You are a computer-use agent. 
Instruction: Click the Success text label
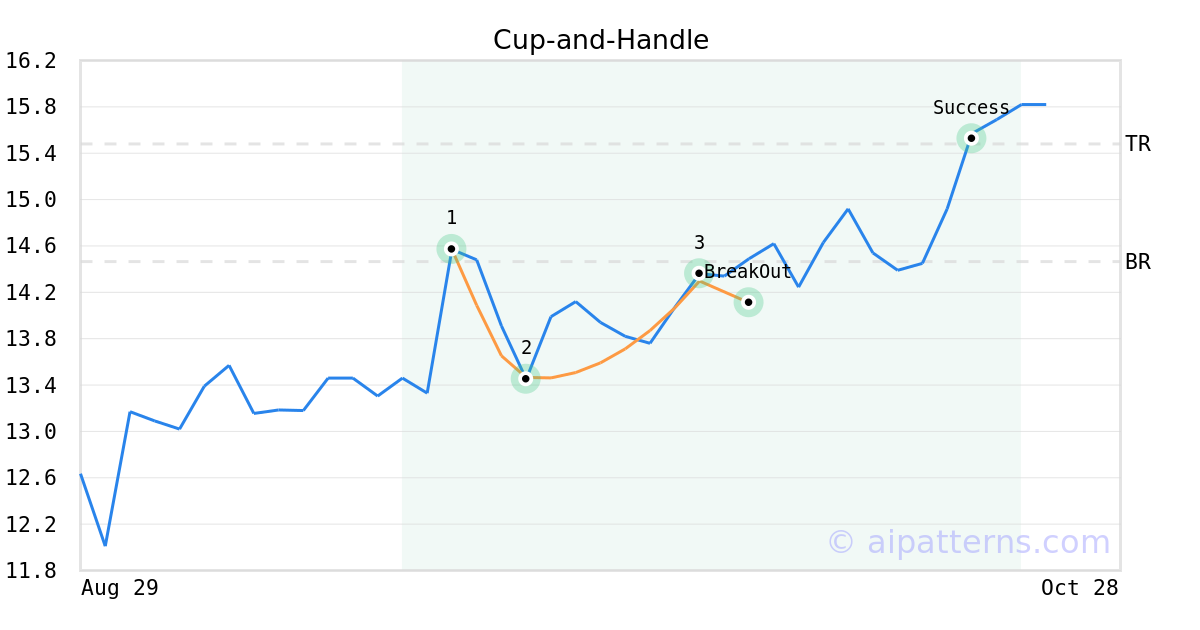click(x=971, y=108)
